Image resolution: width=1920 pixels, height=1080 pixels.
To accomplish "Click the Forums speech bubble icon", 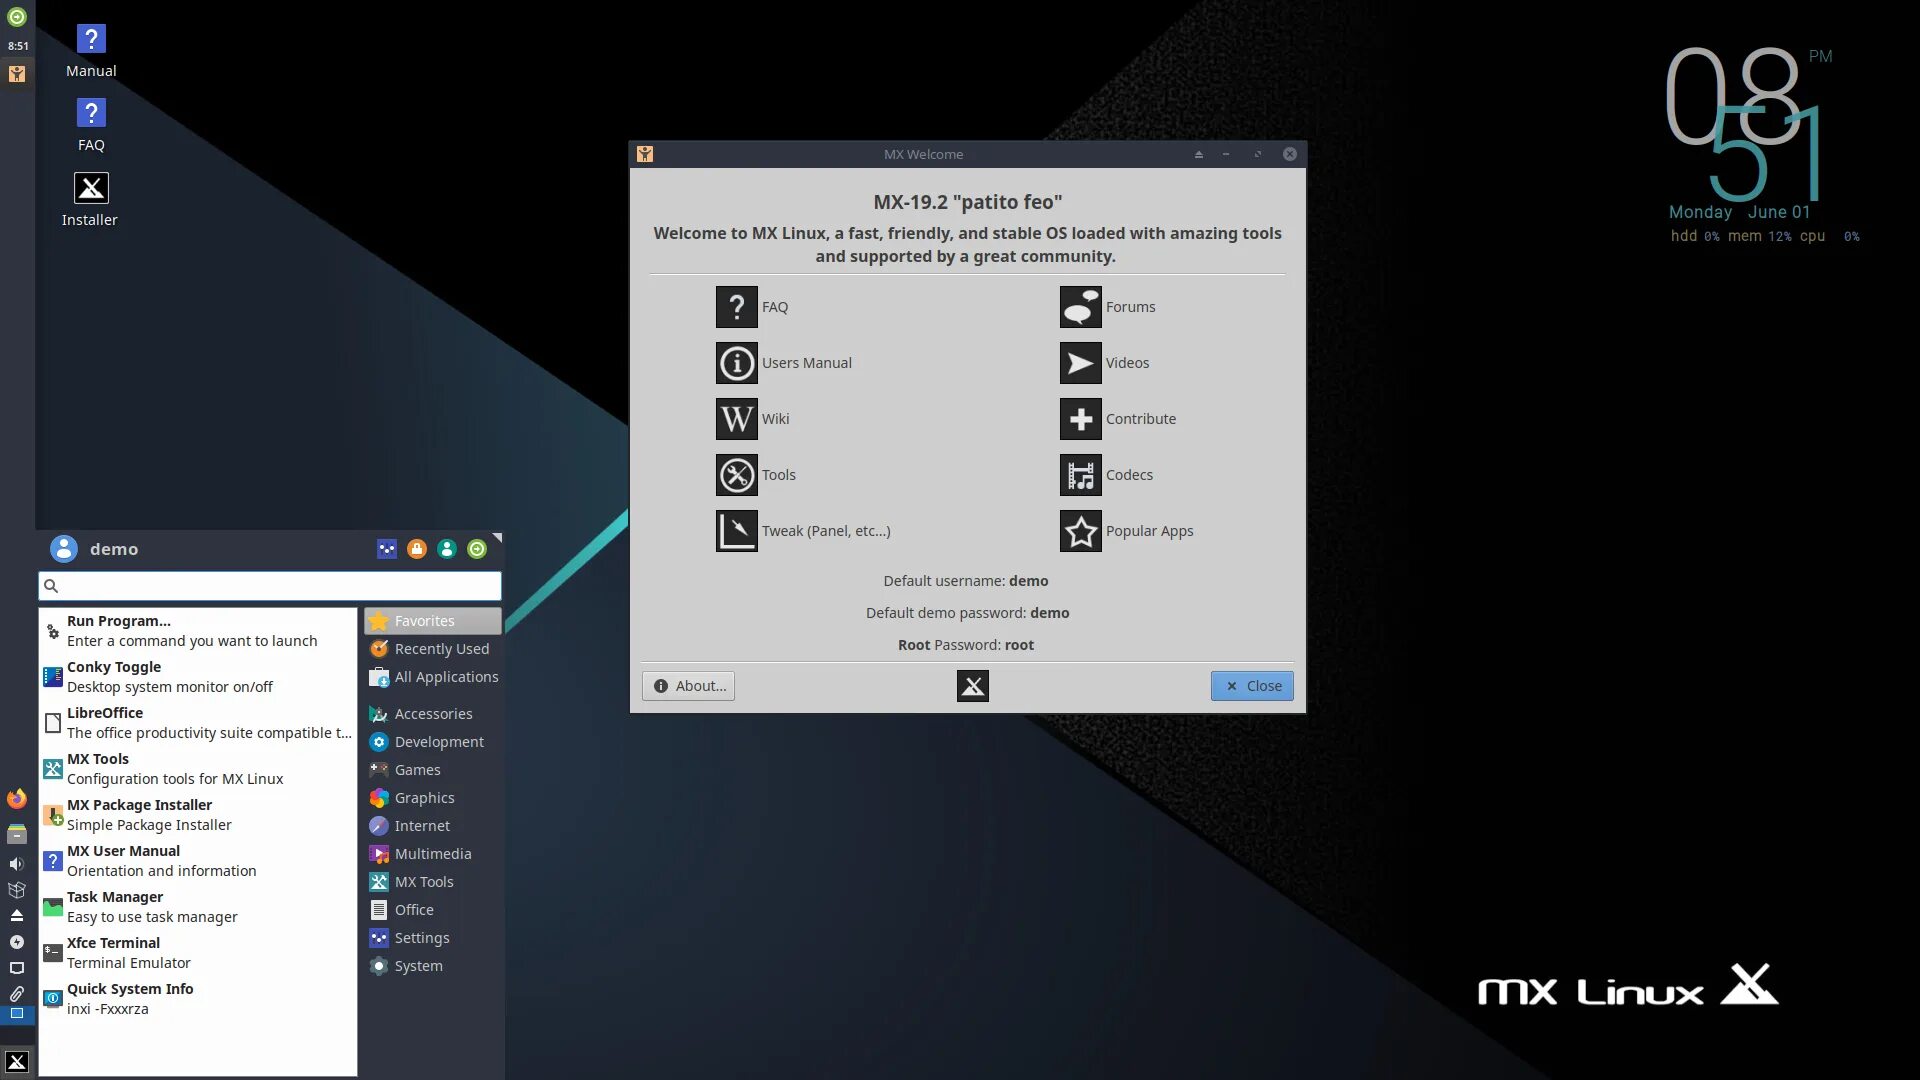I will (x=1080, y=307).
